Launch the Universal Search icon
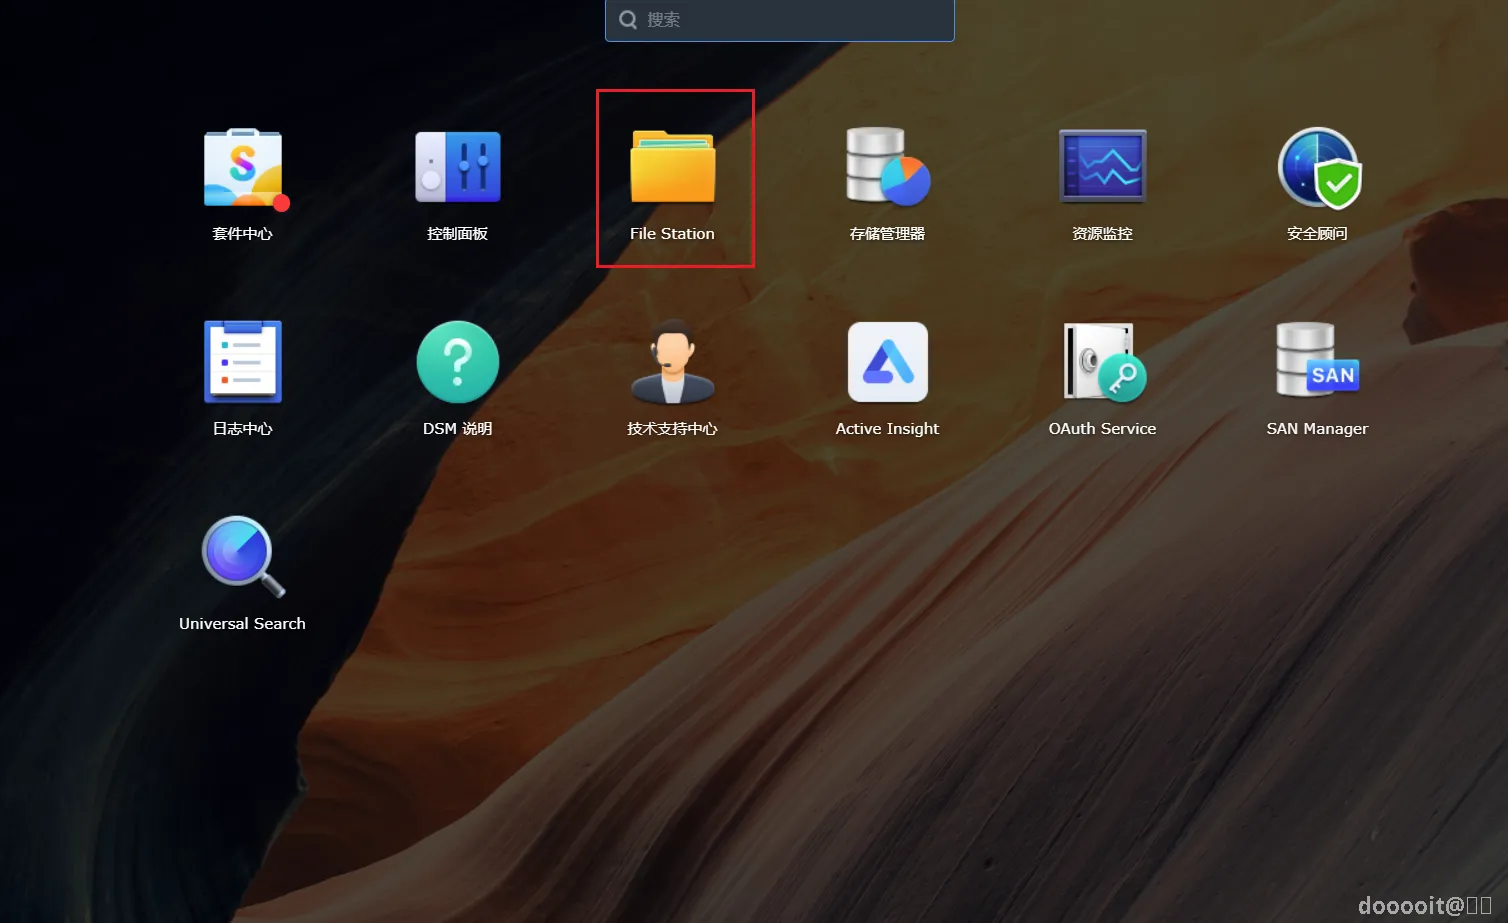This screenshot has width=1508, height=923. pos(243,556)
